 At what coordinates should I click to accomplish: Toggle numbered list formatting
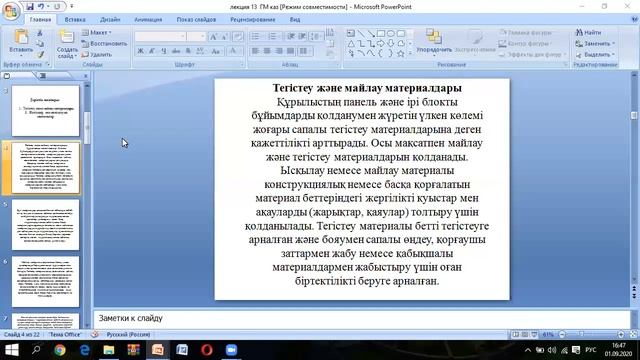pyautogui.click(x=273, y=37)
